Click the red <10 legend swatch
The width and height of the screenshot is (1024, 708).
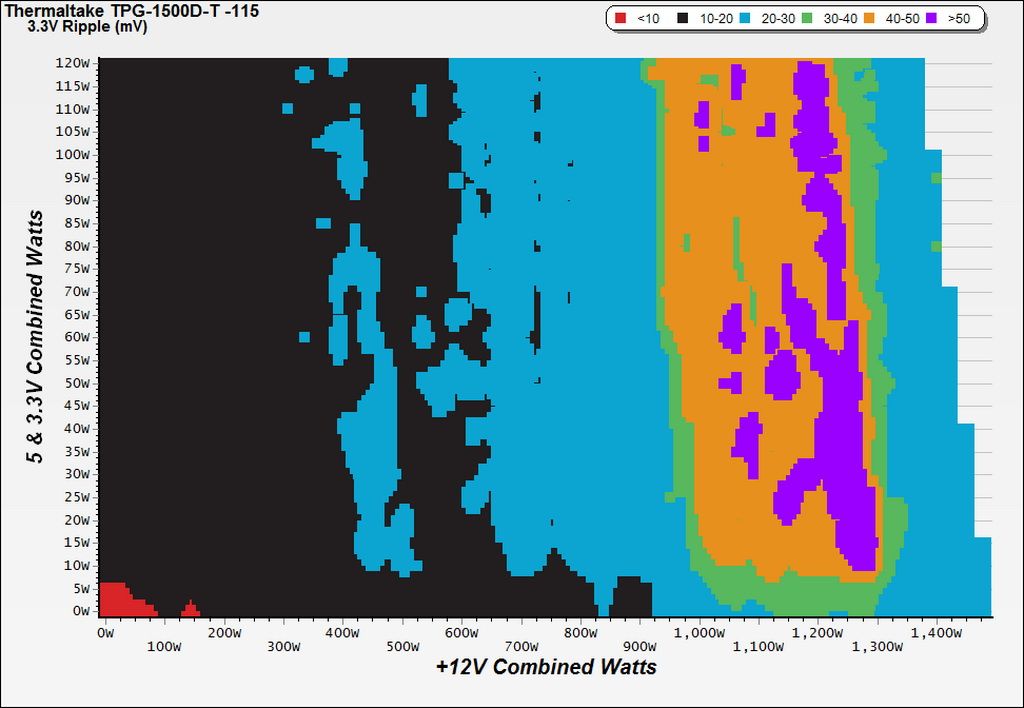pyautogui.click(x=620, y=18)
